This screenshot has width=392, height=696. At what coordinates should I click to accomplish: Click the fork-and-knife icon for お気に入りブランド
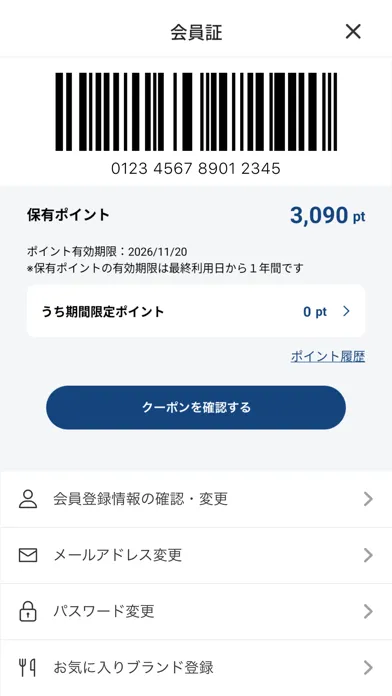tap(28, 667)
